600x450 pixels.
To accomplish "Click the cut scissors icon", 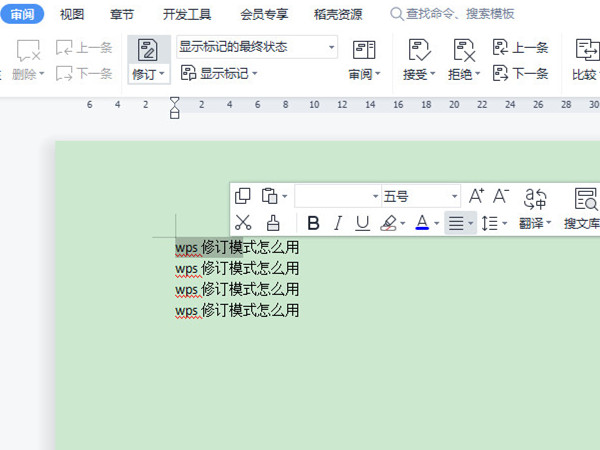I will 242,223.
